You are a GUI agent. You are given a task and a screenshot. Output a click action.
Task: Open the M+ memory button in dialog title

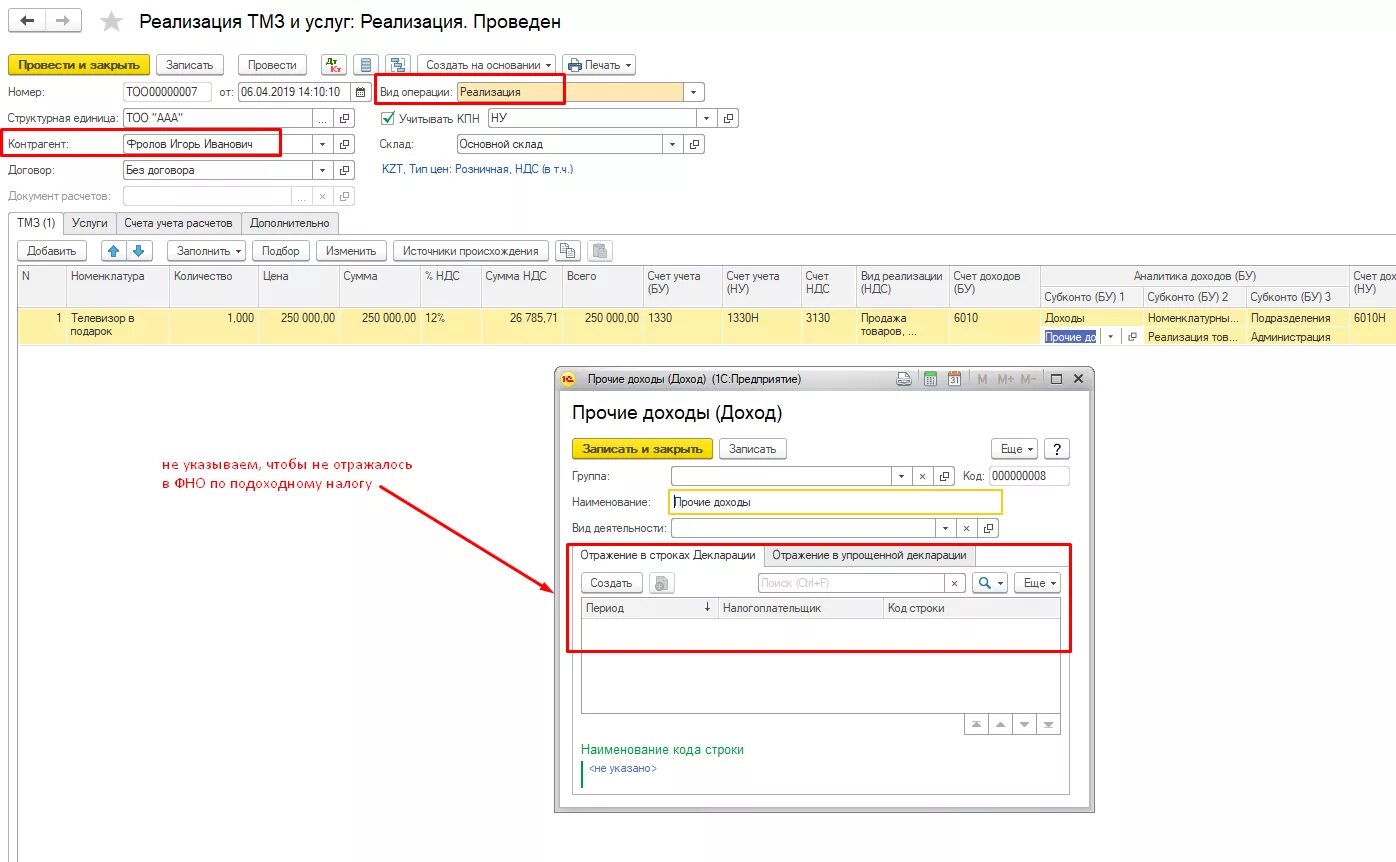click(x=1006, y=379)
